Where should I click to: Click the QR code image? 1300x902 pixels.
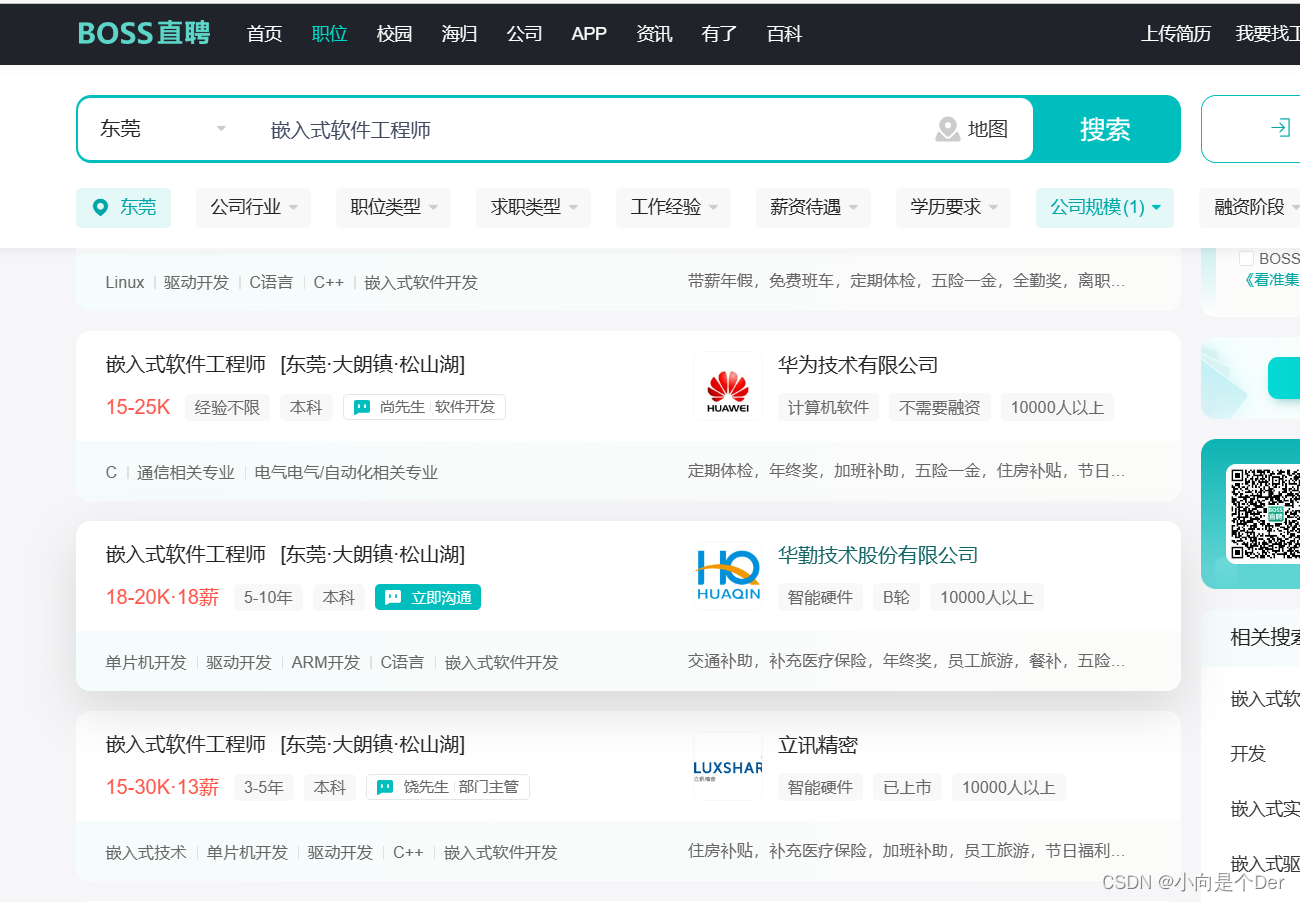[x=1264, y=513]
